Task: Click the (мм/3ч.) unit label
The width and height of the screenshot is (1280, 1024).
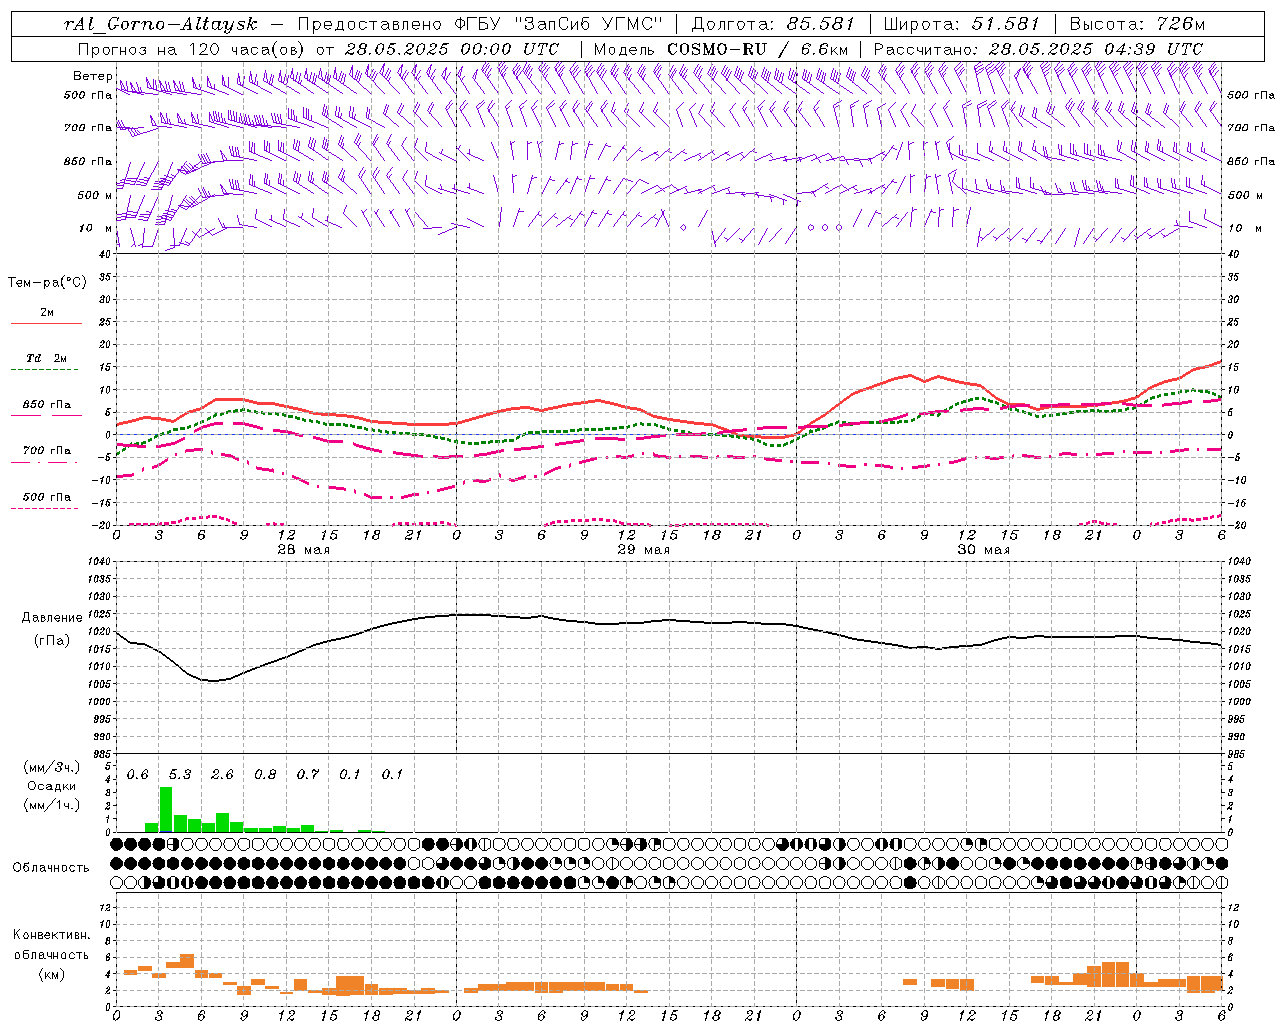Action: [51, 767]
